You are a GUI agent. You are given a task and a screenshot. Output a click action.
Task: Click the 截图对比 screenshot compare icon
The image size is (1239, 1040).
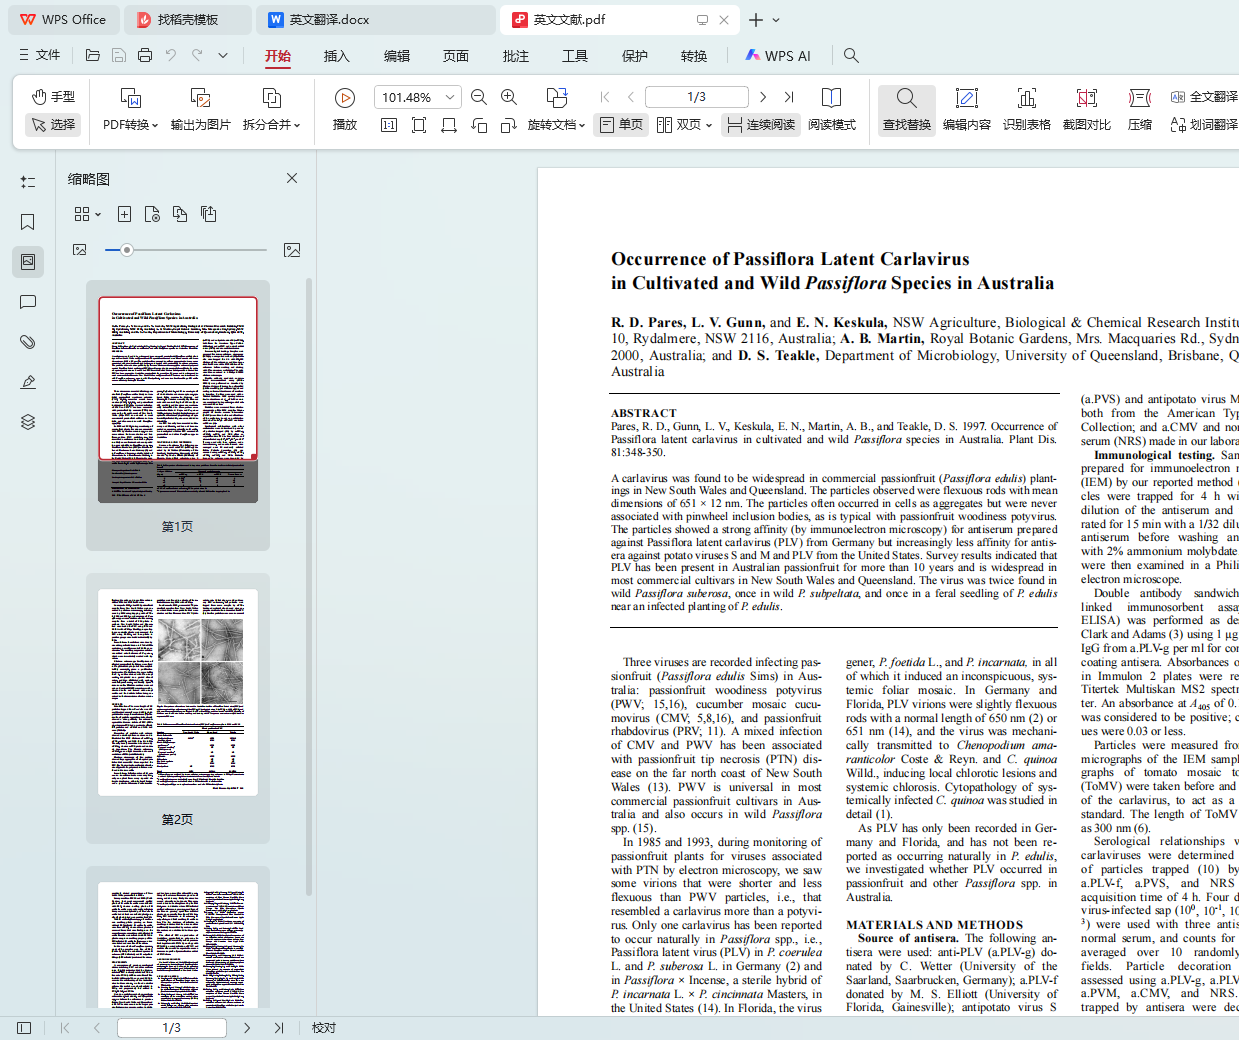1086,108
